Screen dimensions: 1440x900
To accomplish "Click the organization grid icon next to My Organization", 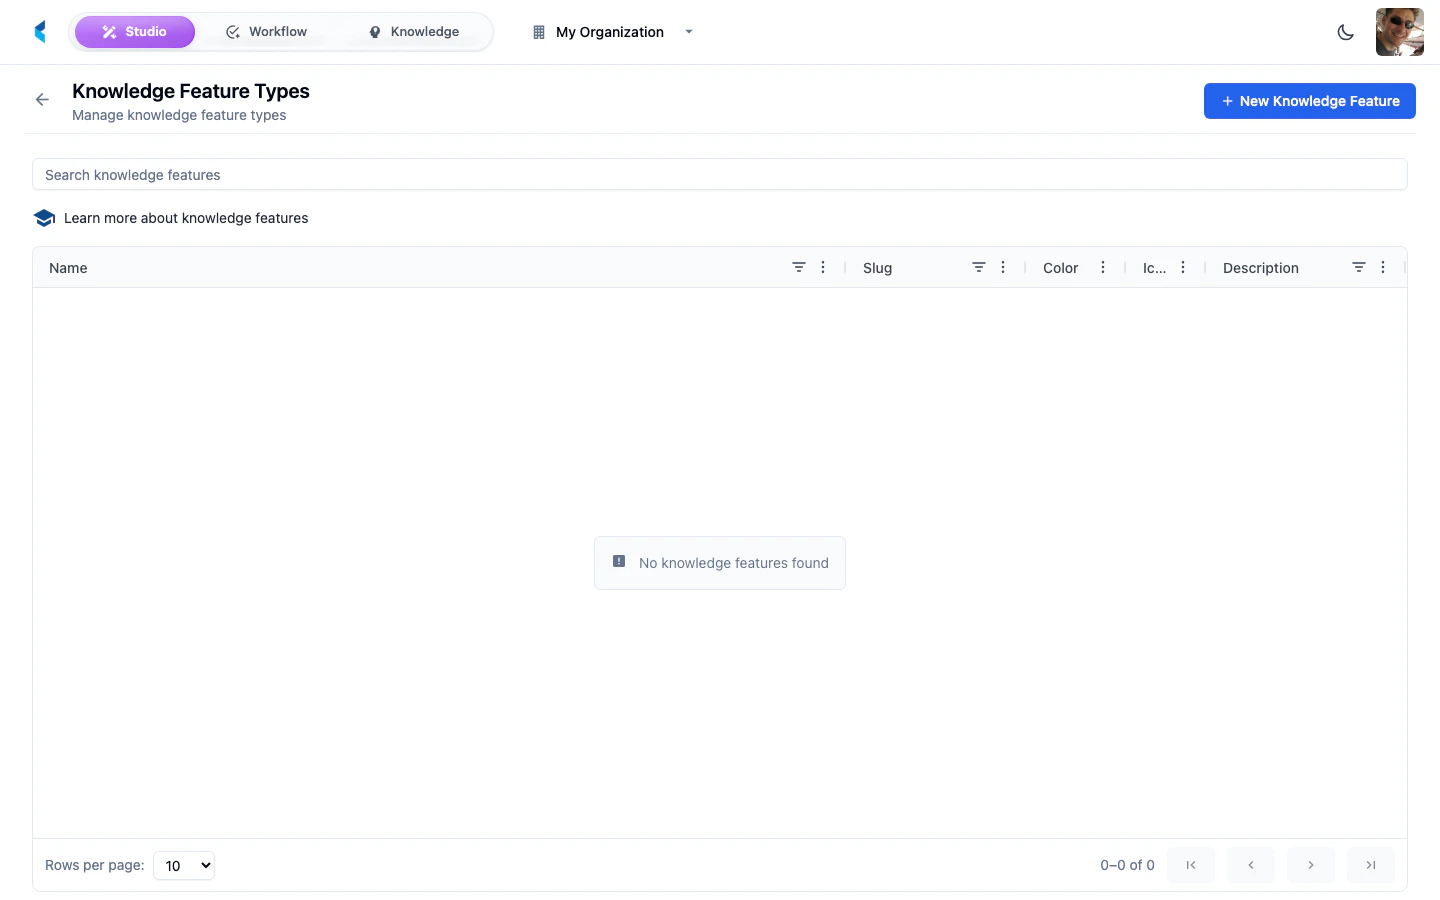I will pos(538,31).
